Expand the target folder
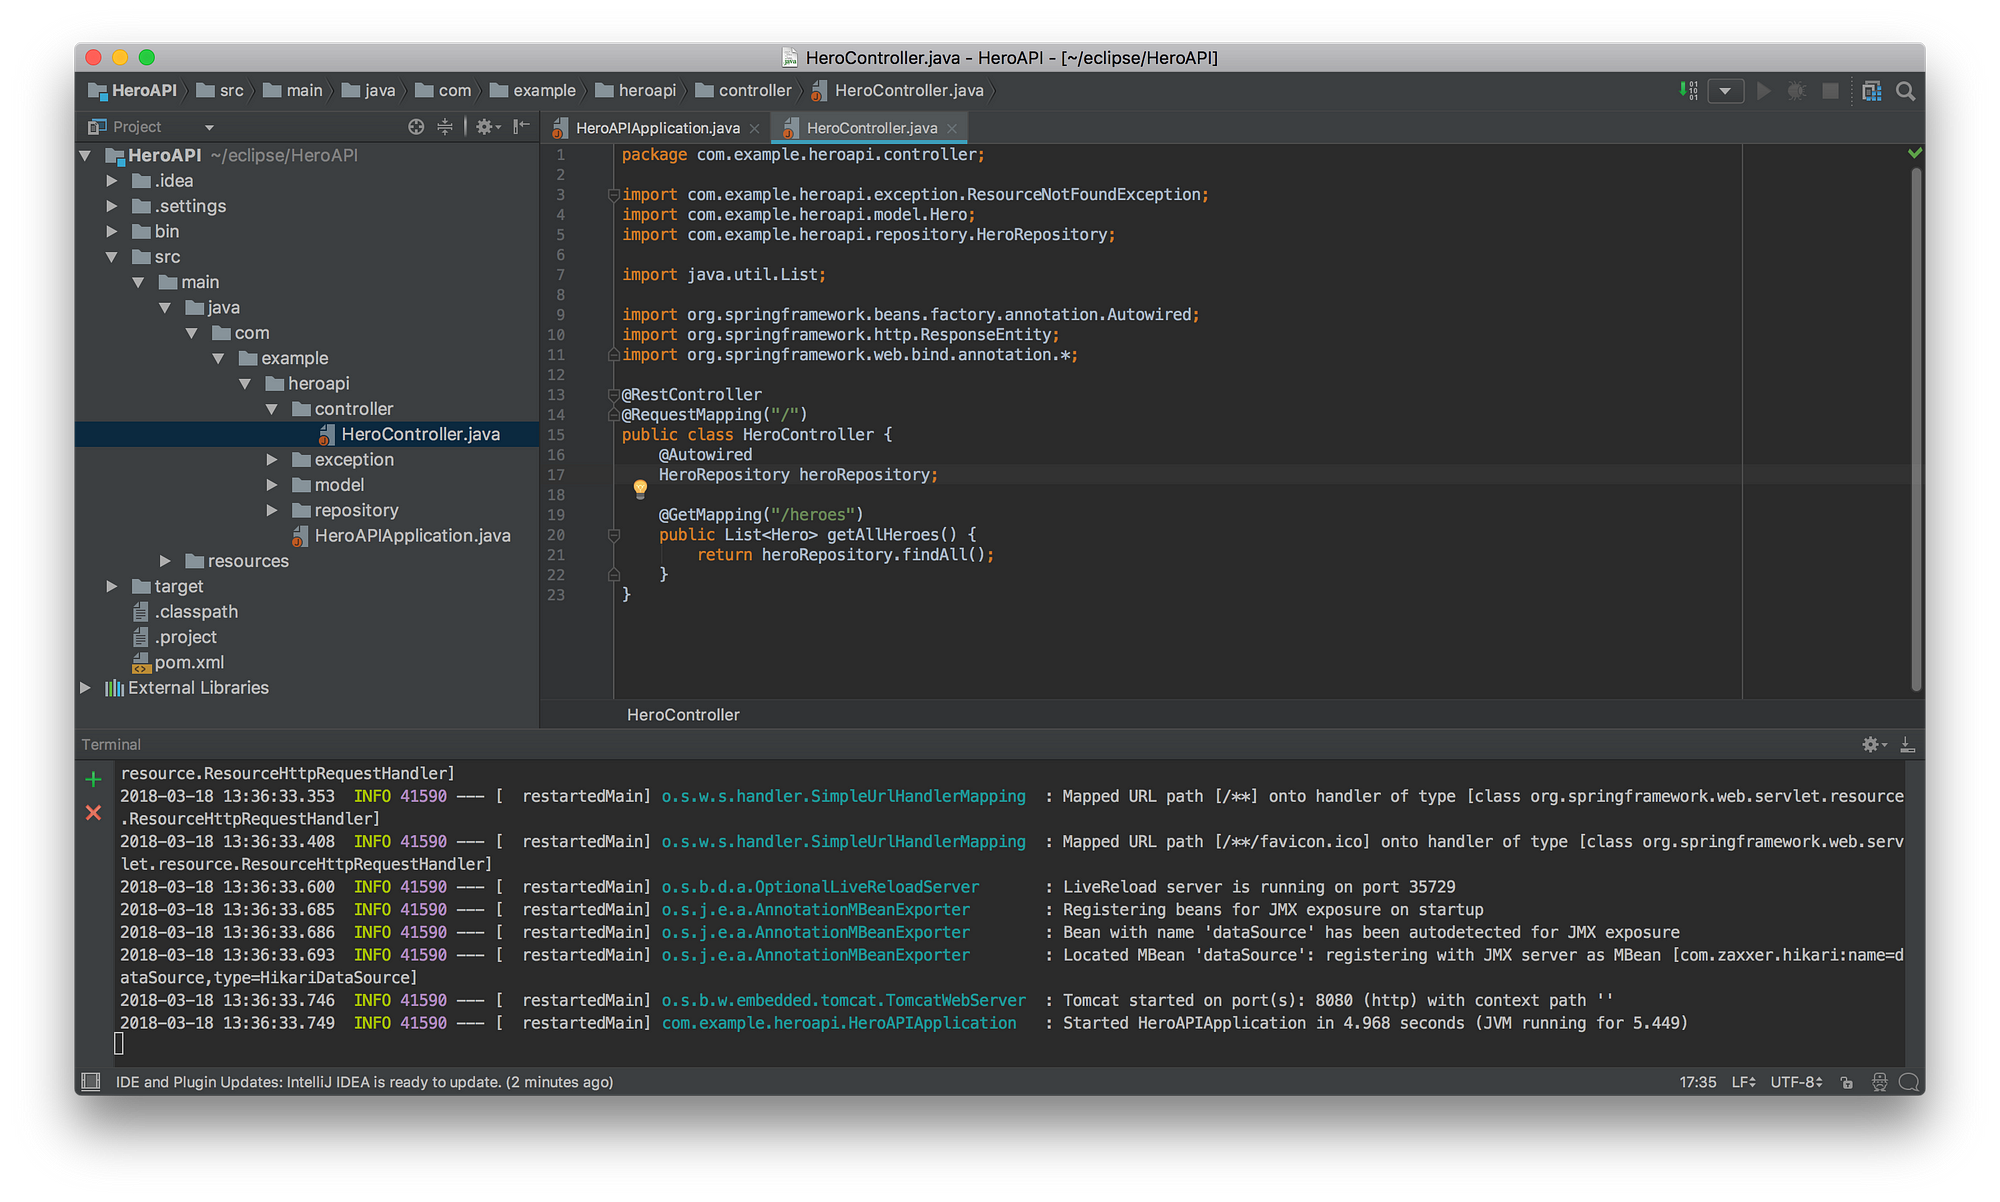Image resolution: width=2000 pixels, height=1202 pixels. tap(112, 586)
